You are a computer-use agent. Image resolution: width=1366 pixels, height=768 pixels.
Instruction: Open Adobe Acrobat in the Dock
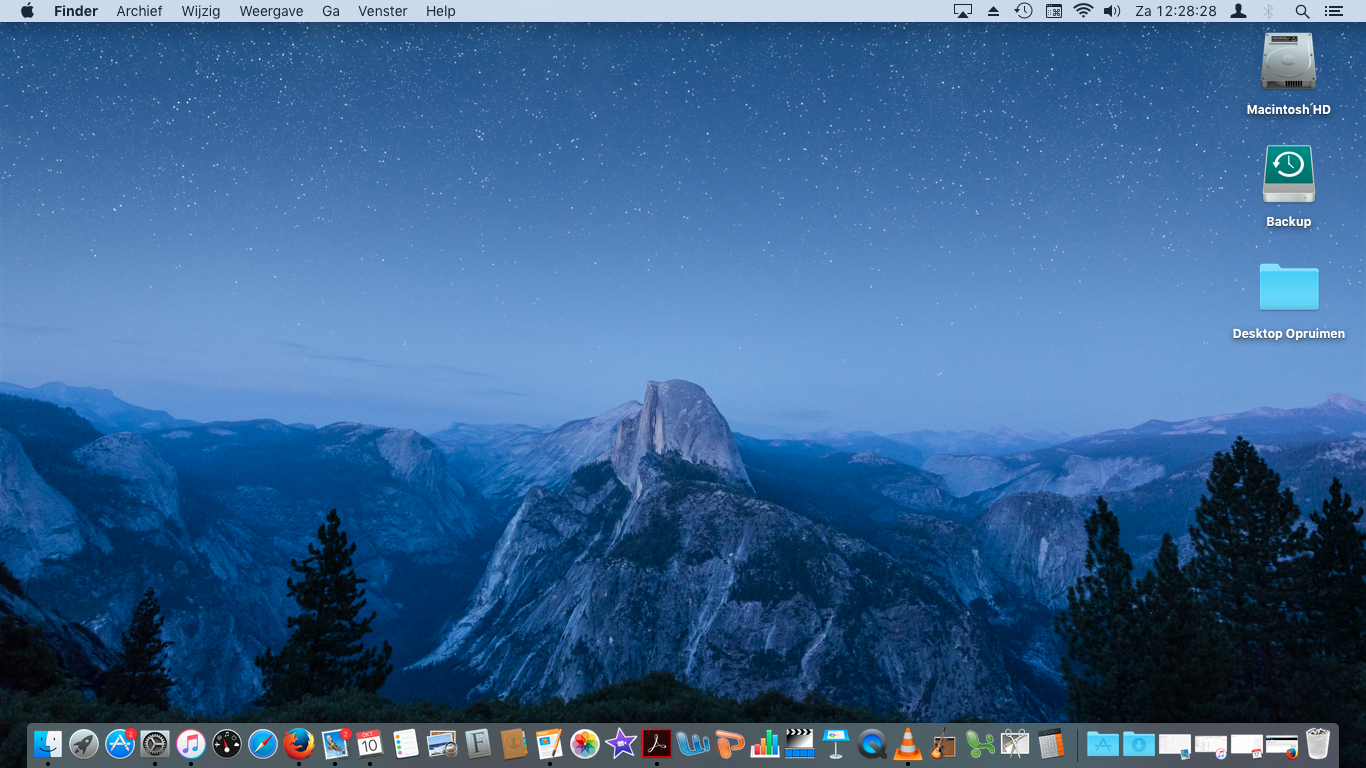[657, 743]
